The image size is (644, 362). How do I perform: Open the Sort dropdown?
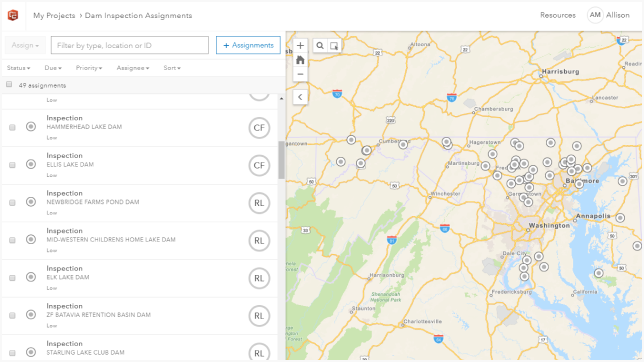coord(172,68)
